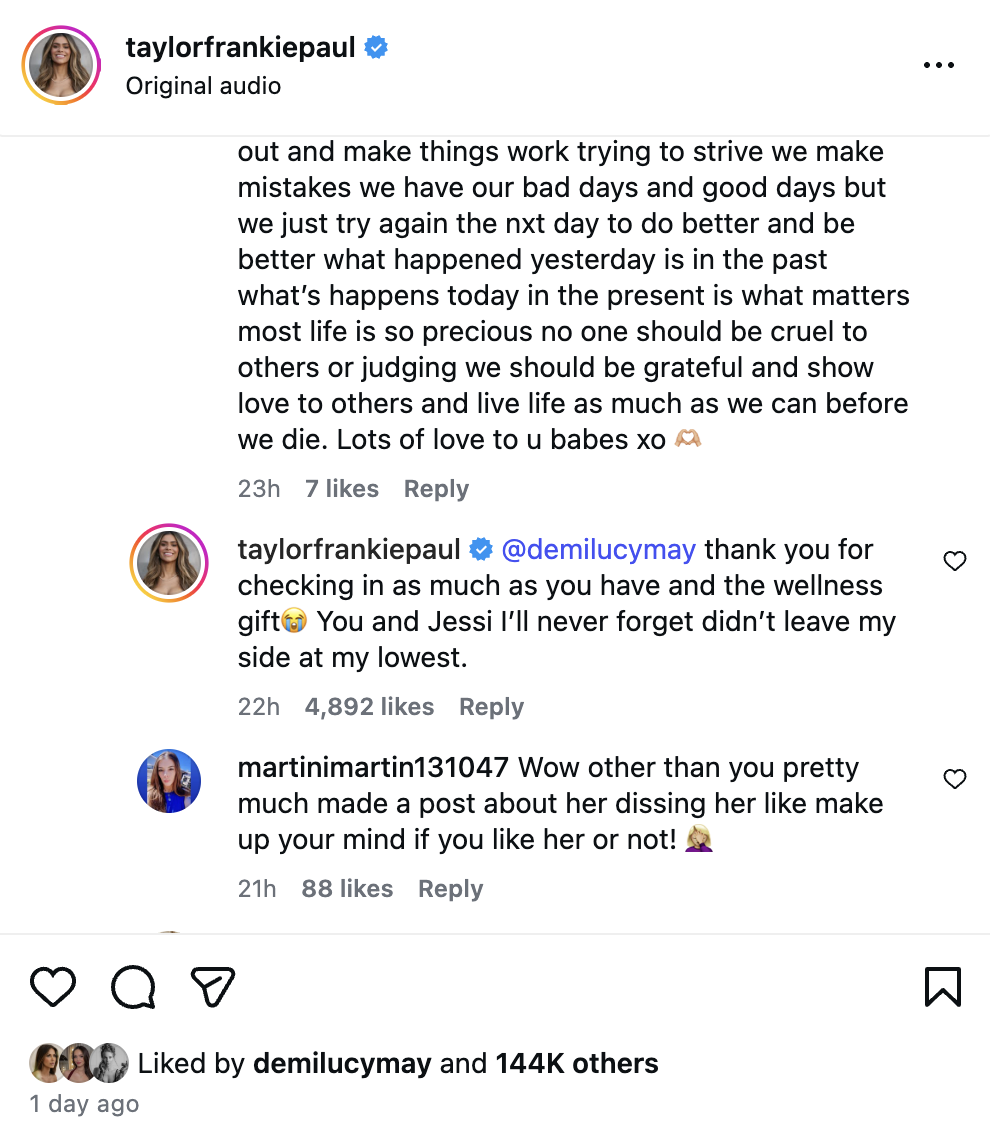990x1140 pixels.
Task: Like taylorfrankiepaul's reply to demilucymay
Action: [955, 562]
